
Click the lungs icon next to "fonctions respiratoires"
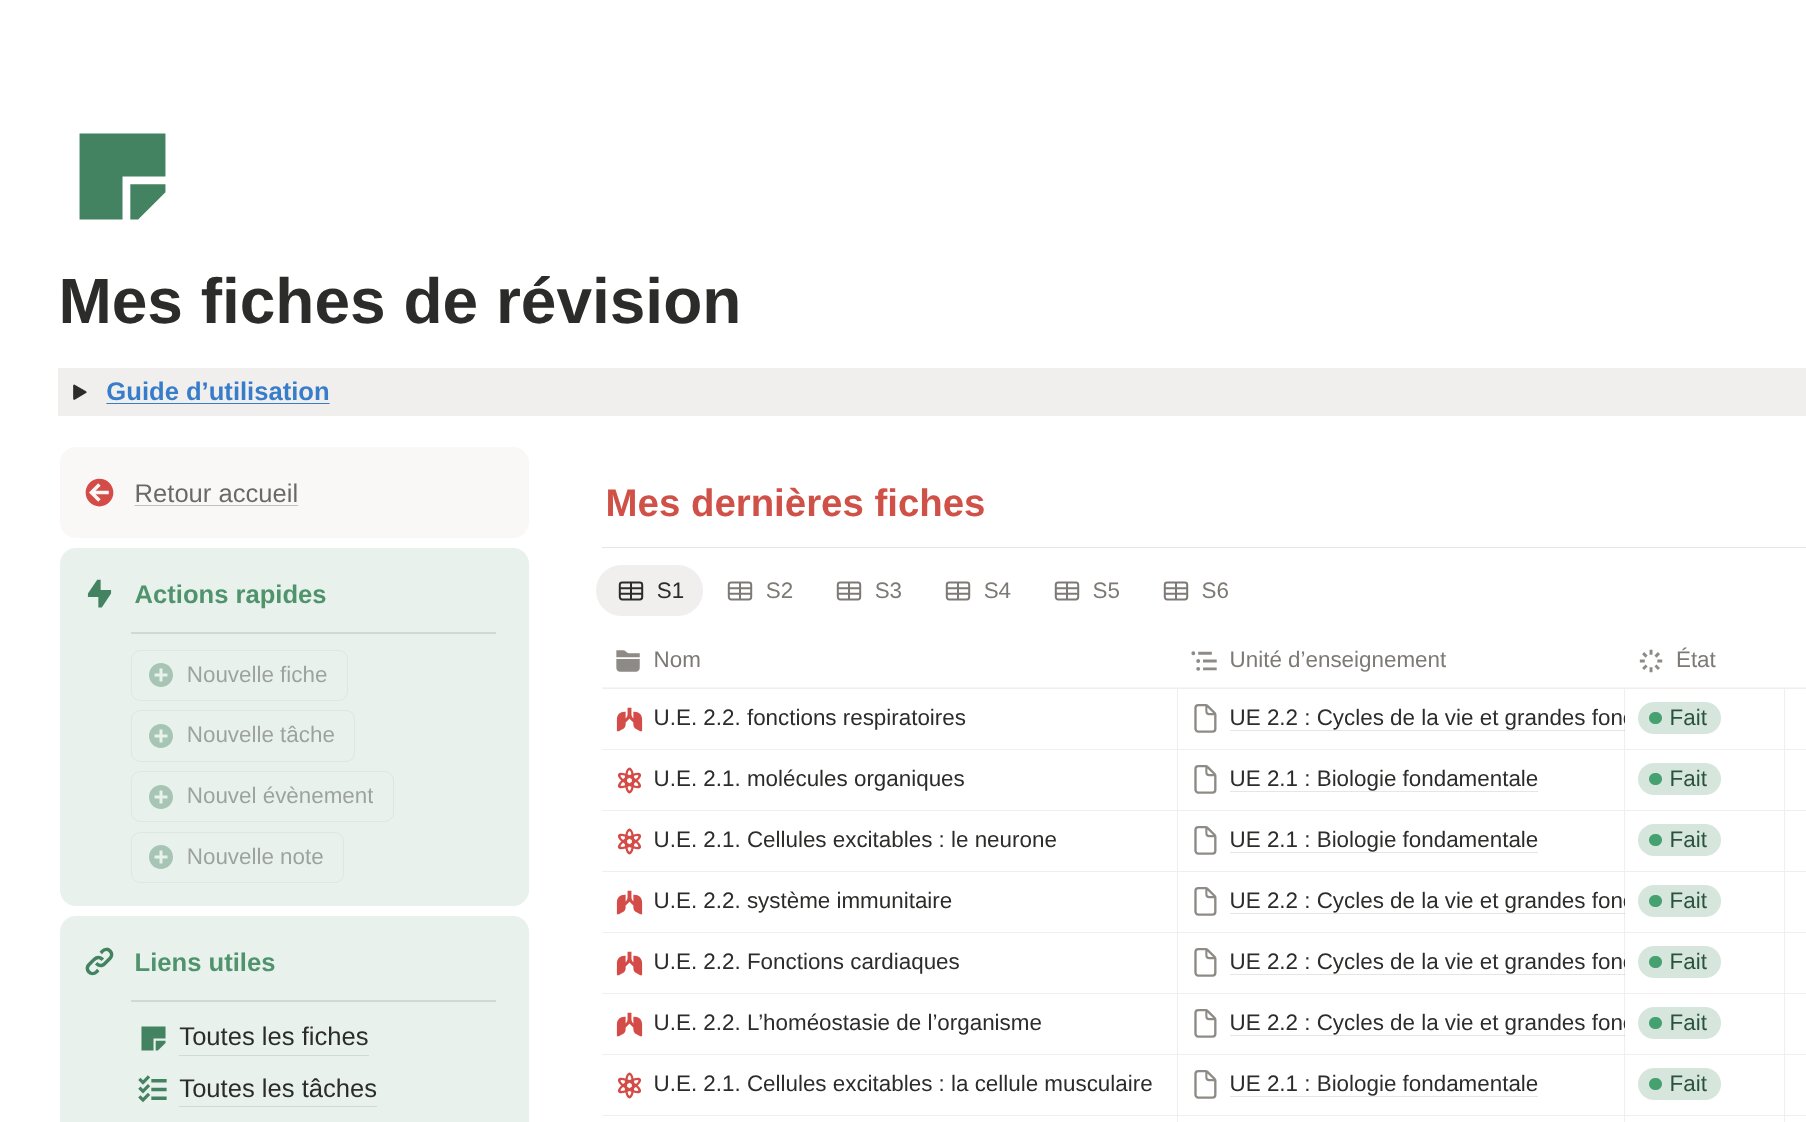pos(629,718)
